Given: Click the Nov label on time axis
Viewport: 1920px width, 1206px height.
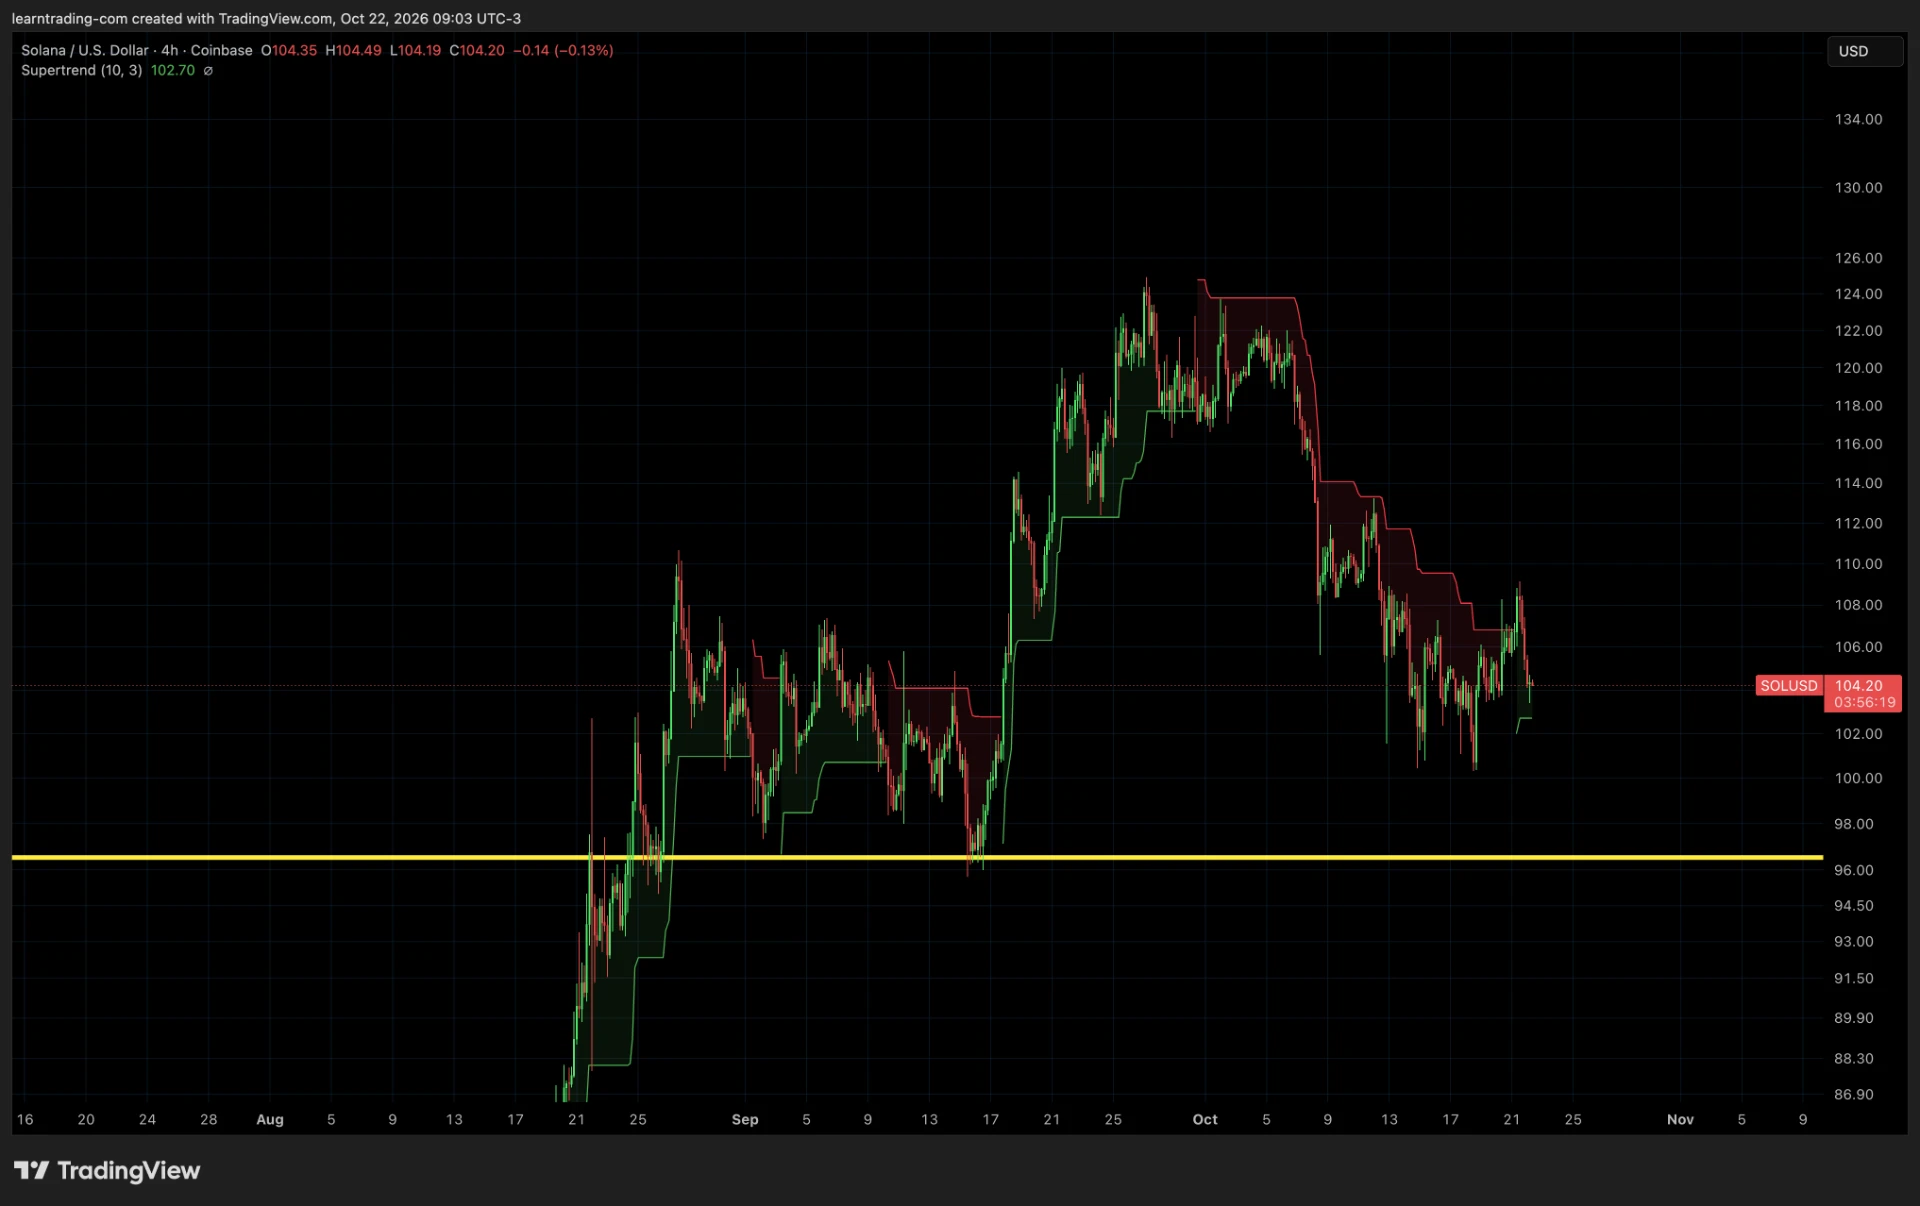Looking at the screenshot, I should click(x=1680, y=1119).
